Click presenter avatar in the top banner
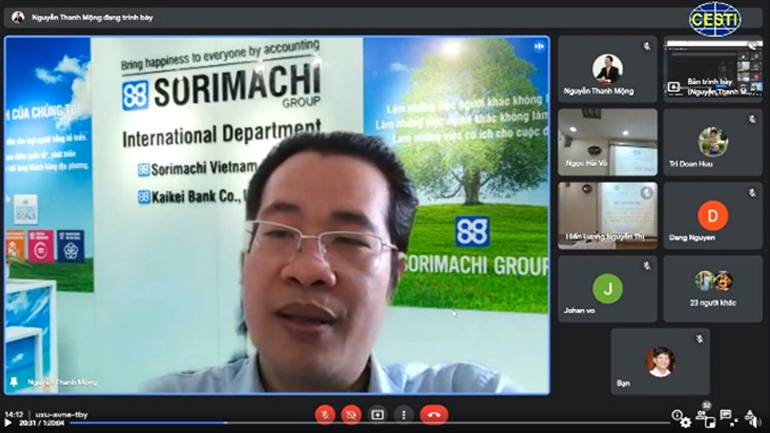This screenshot has height=433, width=770. click(18, 17)
